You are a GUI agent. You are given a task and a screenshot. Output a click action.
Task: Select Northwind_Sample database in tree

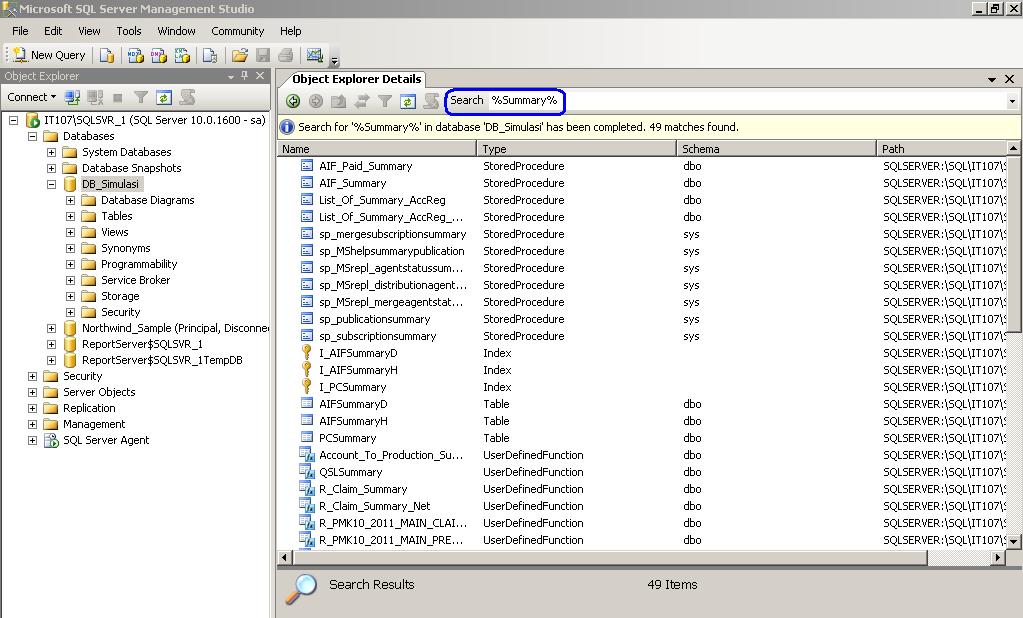click(x=175, y=328)
